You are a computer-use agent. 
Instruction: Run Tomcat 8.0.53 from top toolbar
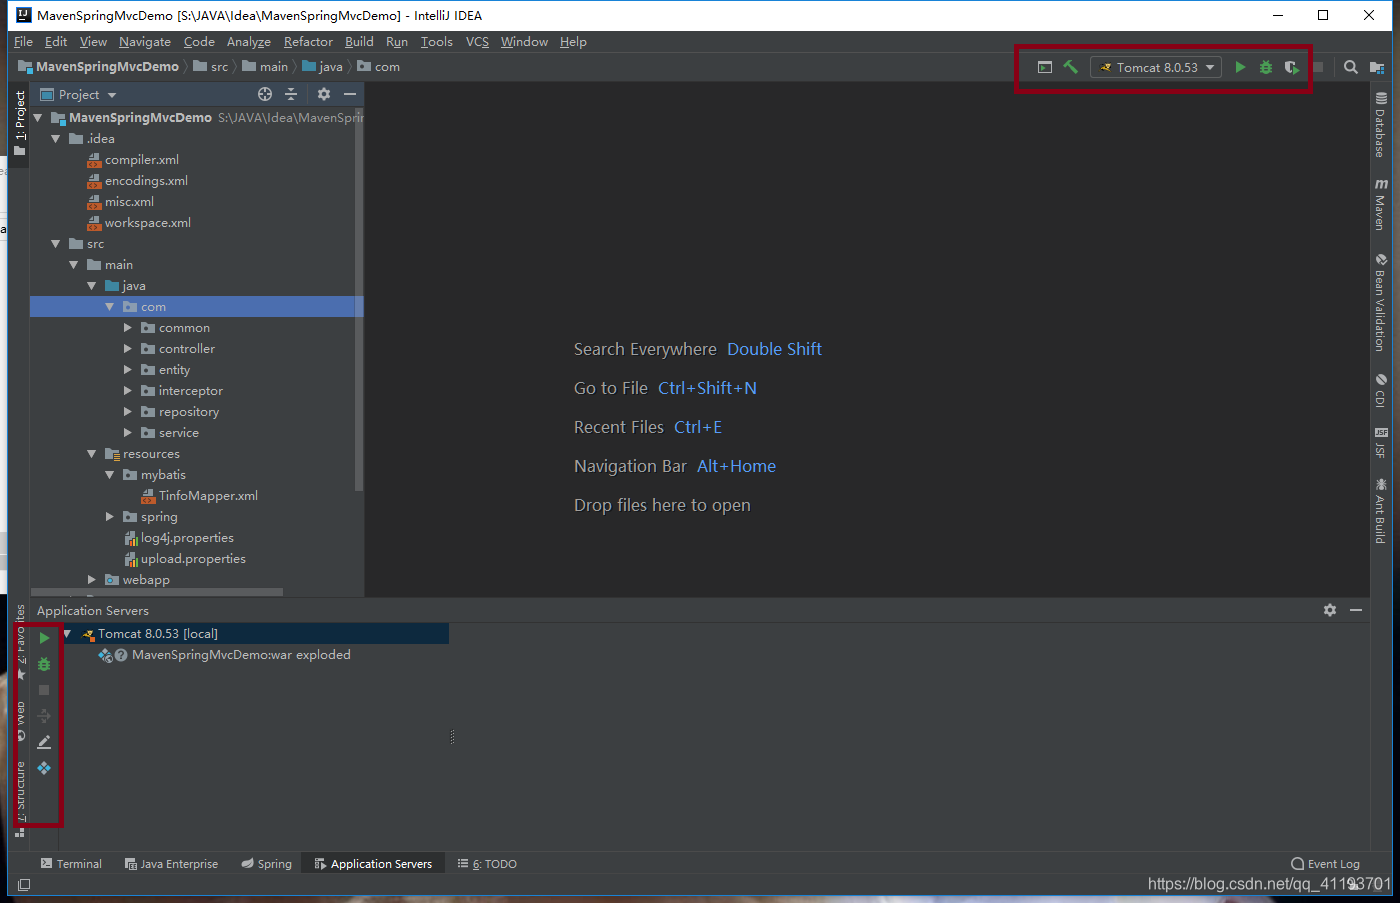(x=1240, y=67)
